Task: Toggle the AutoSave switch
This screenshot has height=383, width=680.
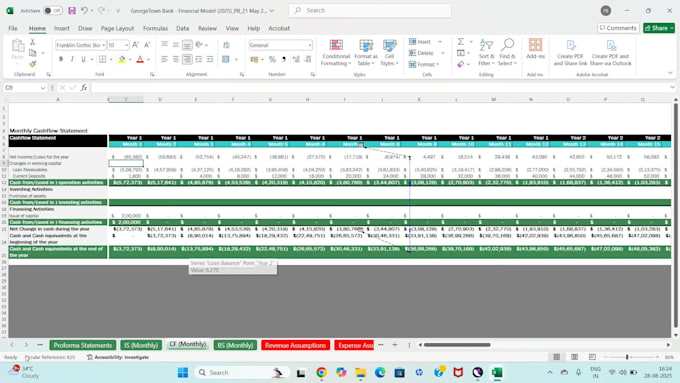Action: tap(53, 10)
